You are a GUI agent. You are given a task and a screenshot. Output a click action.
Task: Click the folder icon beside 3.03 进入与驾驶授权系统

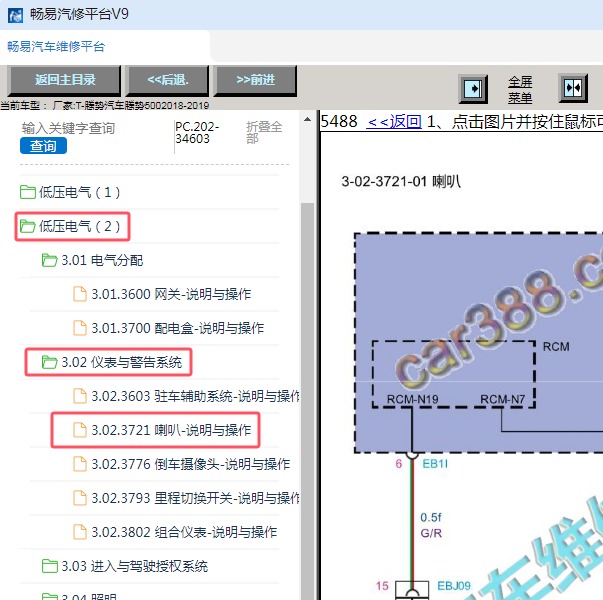click(50, 566)
